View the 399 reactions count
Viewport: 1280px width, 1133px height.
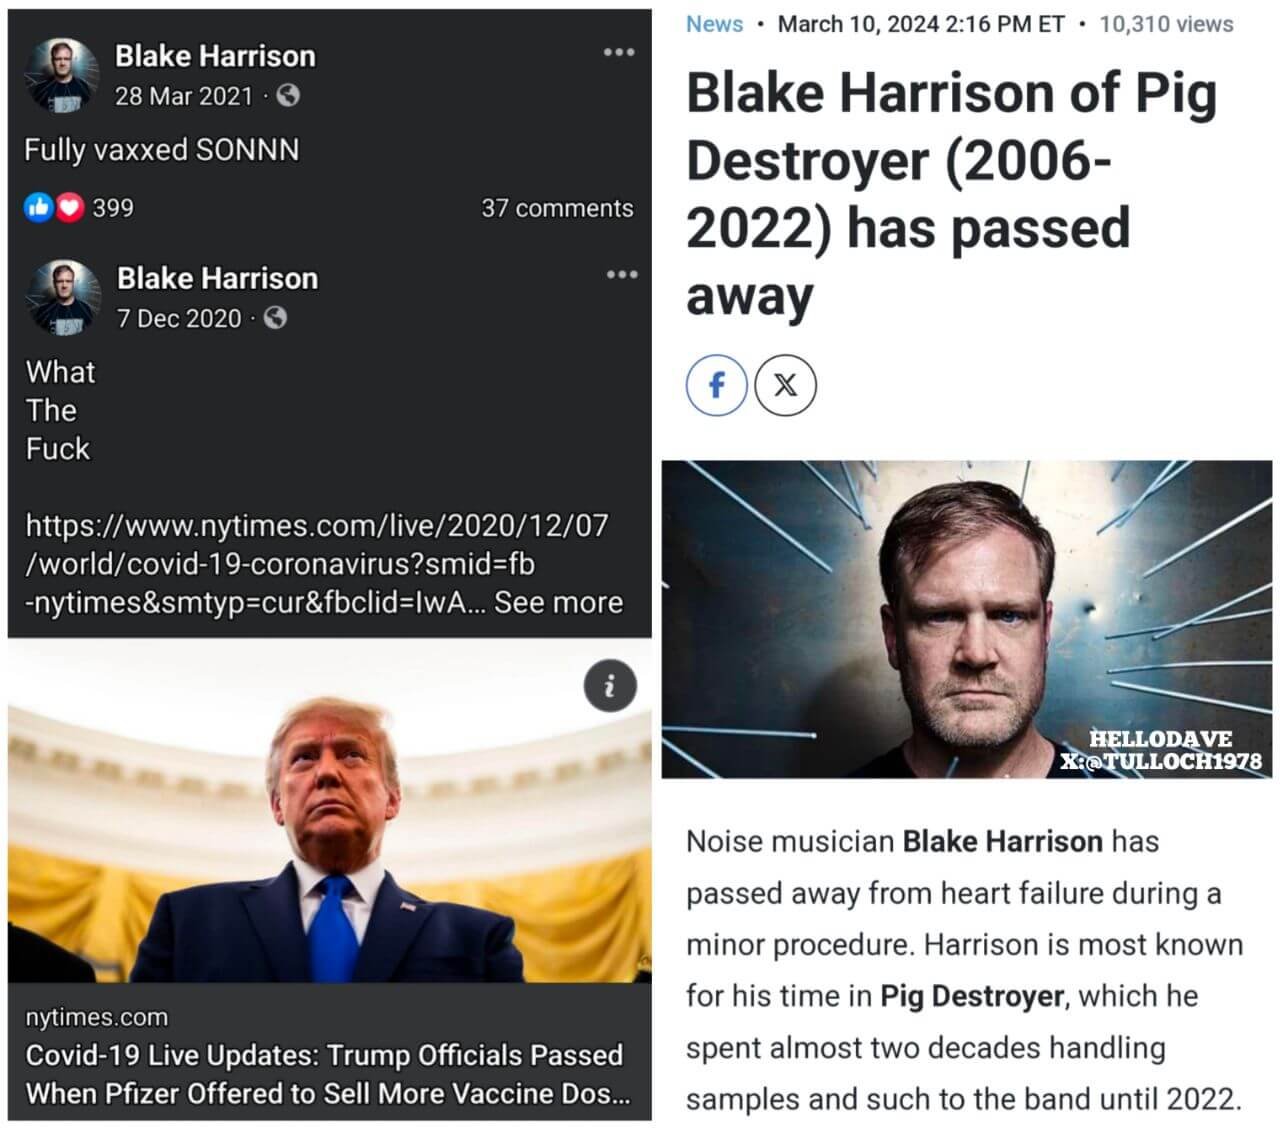(x=113, y=208)
